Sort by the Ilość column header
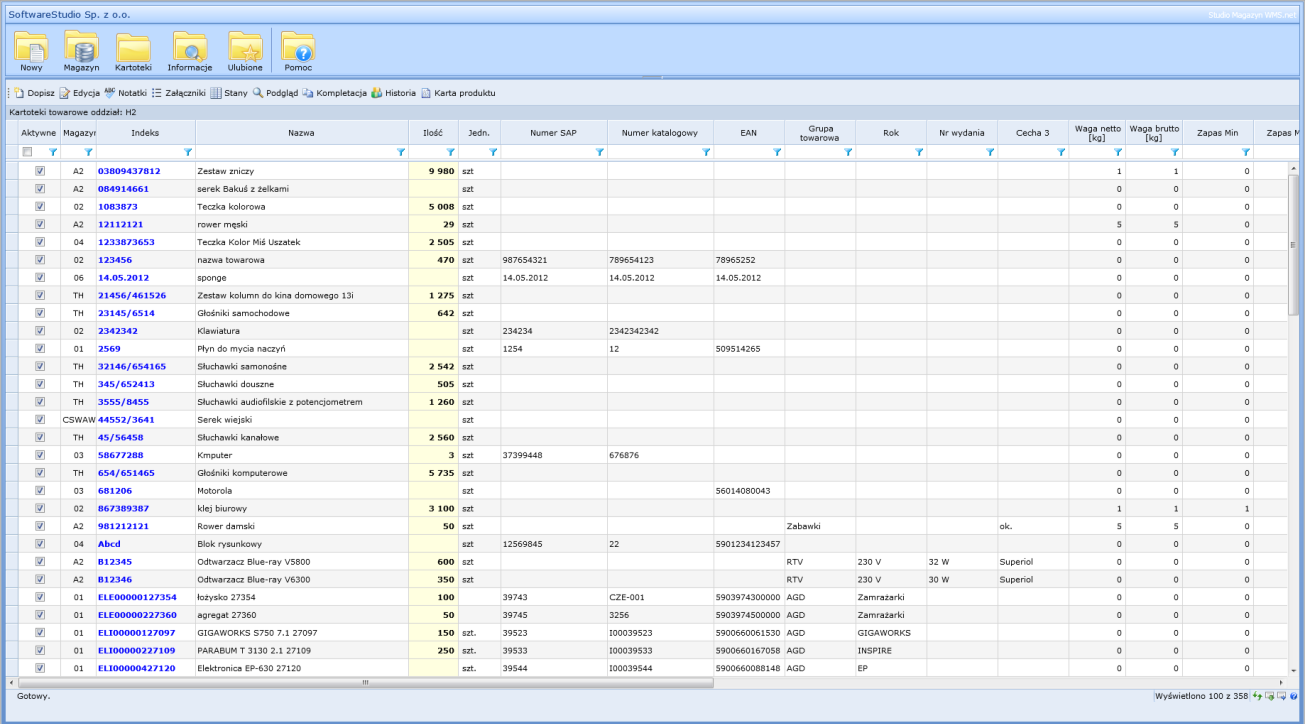 (433, 132)
